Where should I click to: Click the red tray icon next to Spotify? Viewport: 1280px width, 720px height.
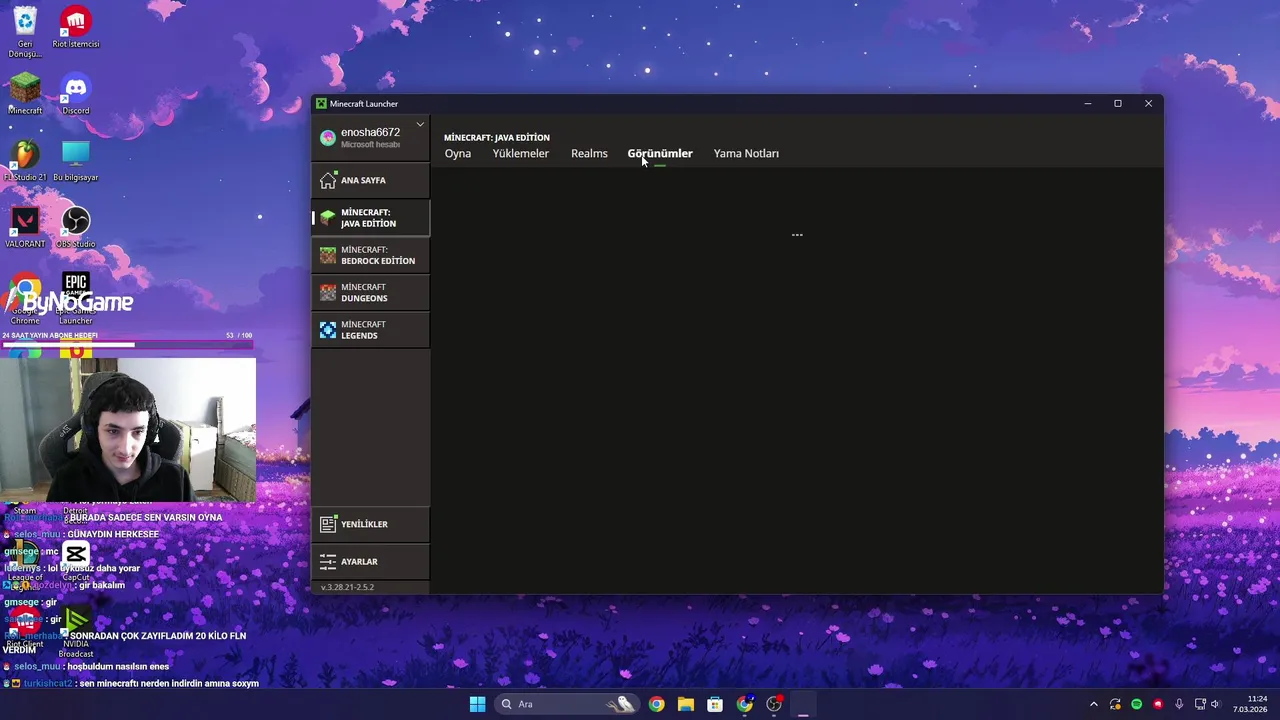click(1158, 704)
